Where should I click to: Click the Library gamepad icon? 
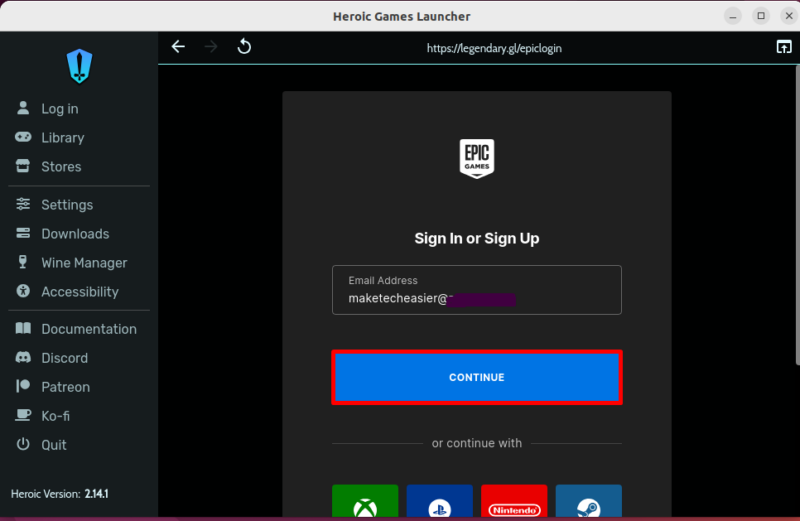pos(23,137)
